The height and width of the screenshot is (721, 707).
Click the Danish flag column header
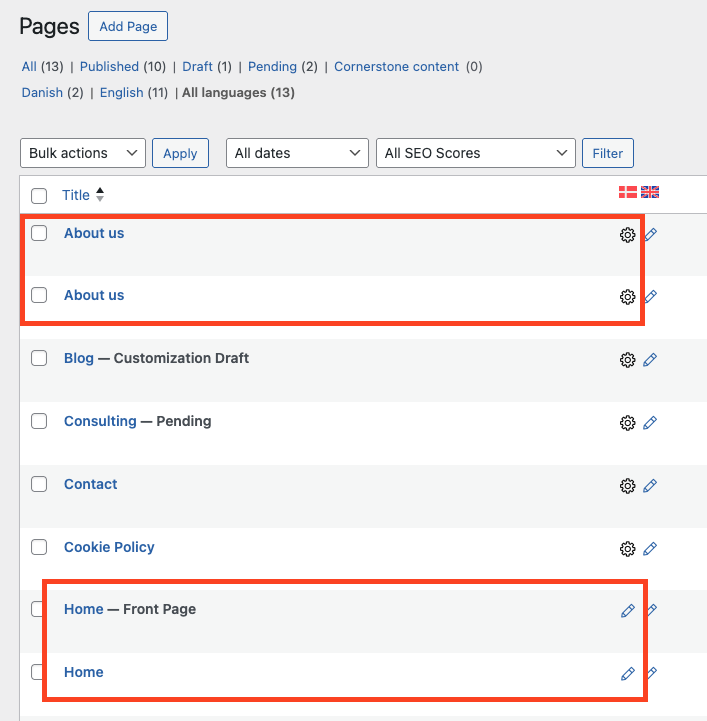pyautogui.click(x=628, y=193)
